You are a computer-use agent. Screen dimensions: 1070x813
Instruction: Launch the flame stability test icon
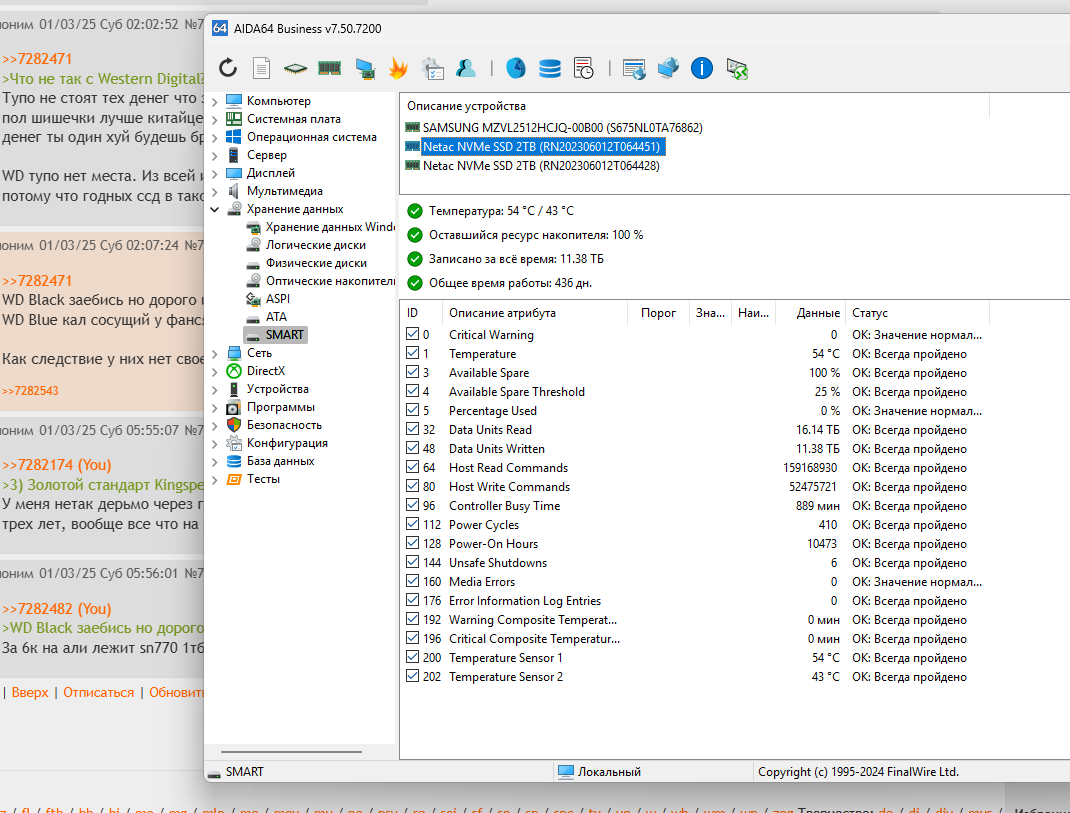399,68
